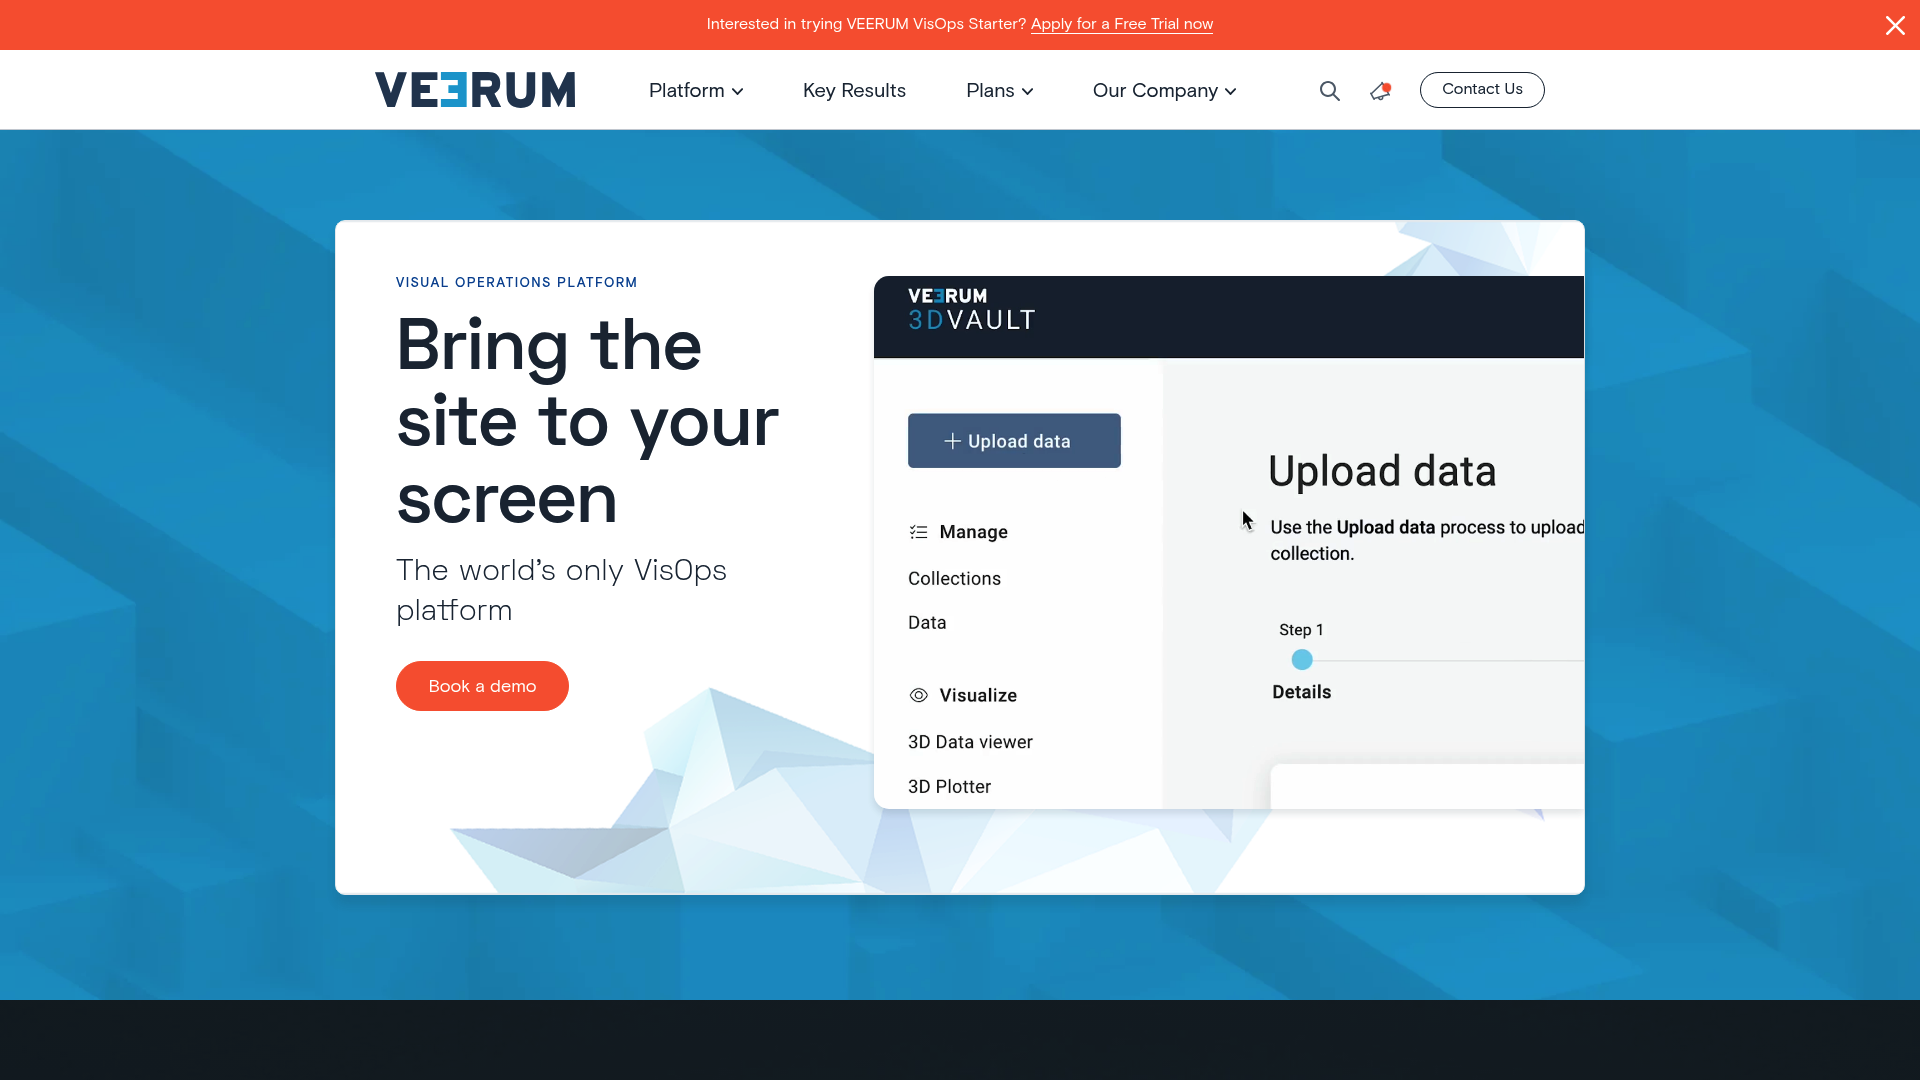Click the Details step label

pos(1301,692)
